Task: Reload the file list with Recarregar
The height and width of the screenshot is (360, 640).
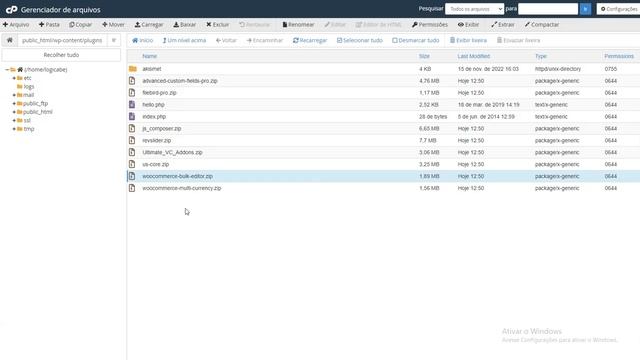Action: click(x=310, y=40)
